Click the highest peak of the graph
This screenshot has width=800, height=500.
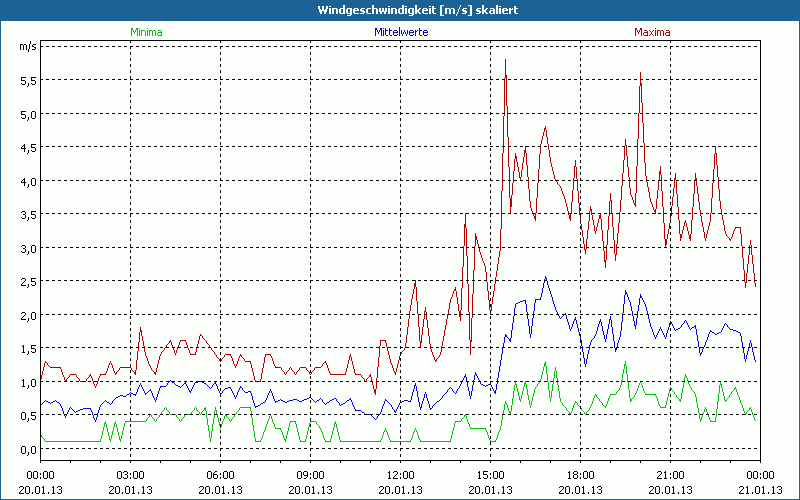point(506,61)
